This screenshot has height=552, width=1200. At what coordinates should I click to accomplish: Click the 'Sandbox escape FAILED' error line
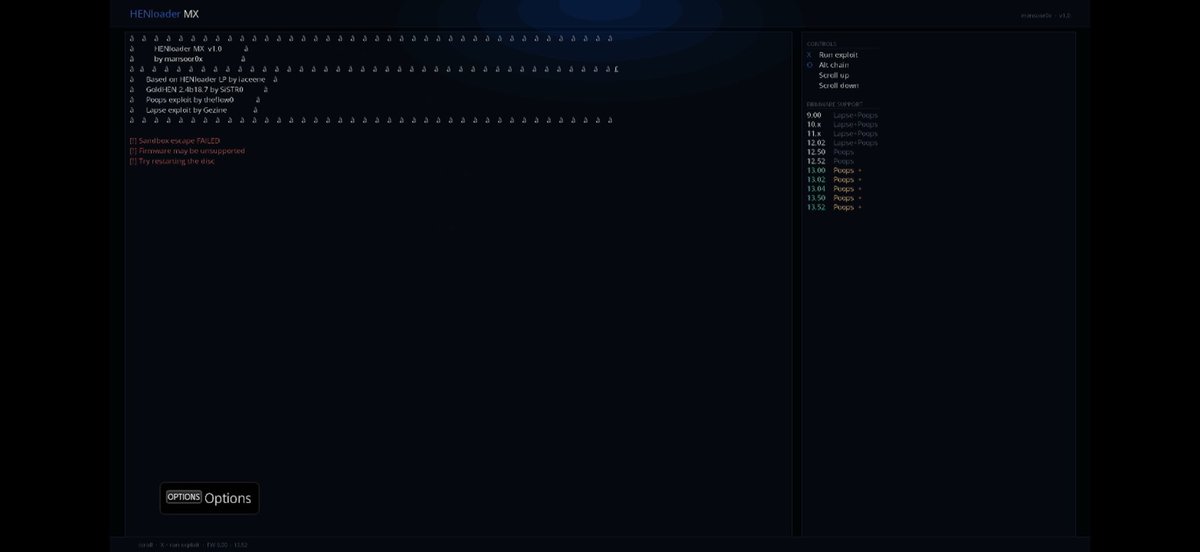(x=174, y=141)
